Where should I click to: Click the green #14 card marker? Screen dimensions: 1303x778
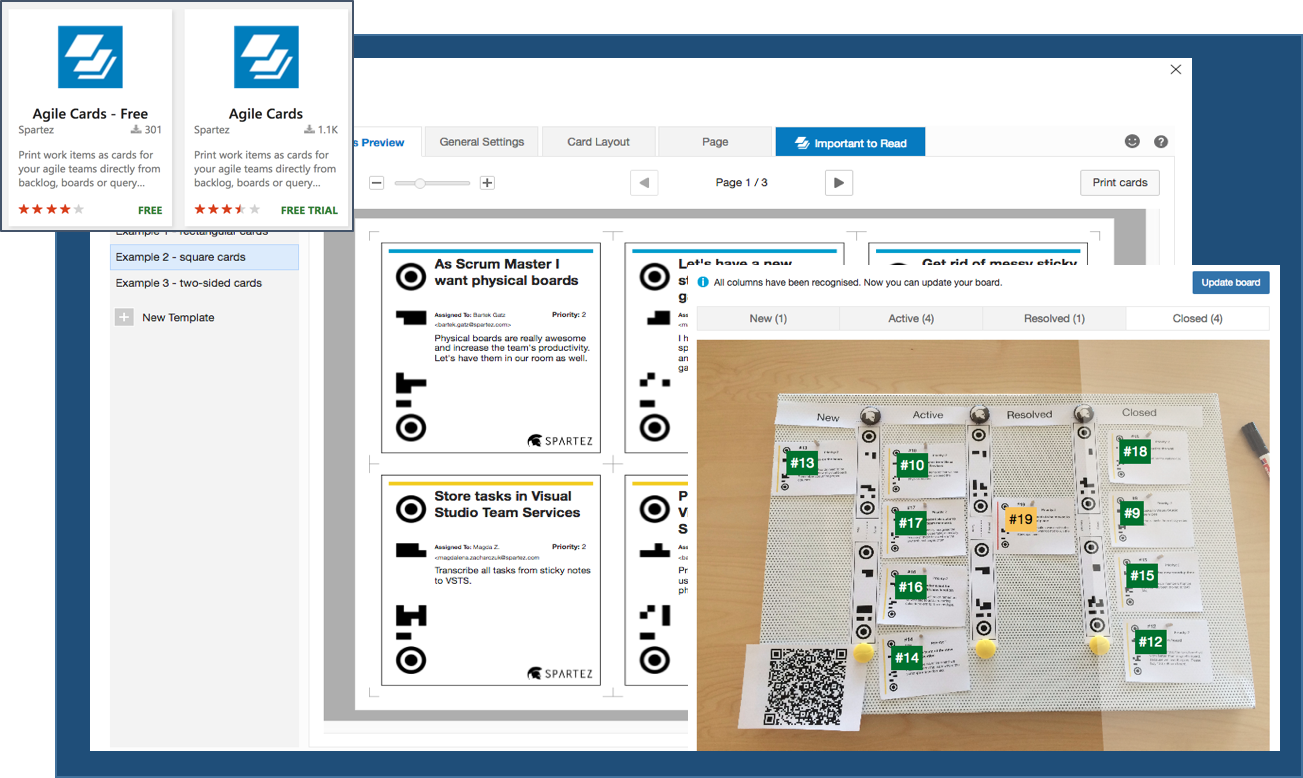point(907,658)
